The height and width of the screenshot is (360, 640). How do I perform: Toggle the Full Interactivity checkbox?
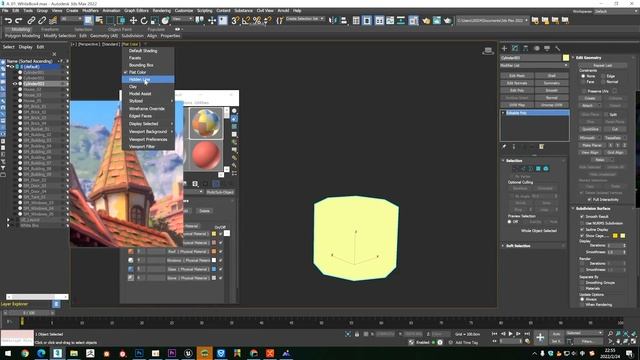pos(589,200)
